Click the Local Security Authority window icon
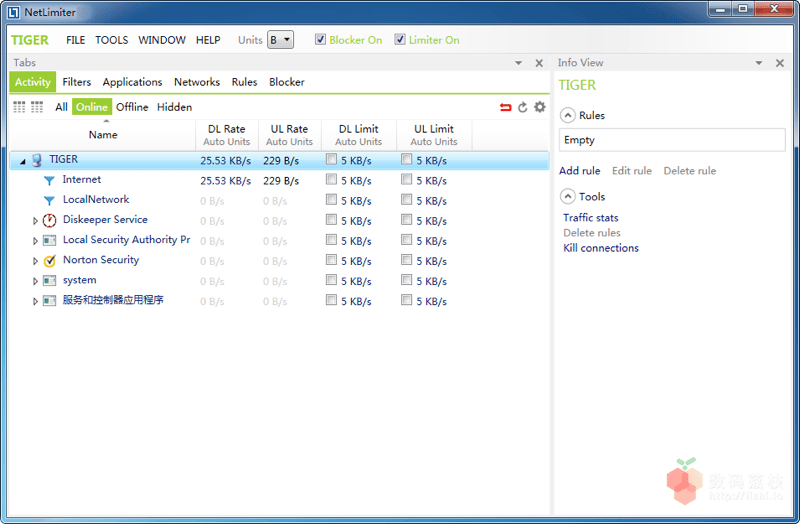800x524 pixels. click(49, 240)
